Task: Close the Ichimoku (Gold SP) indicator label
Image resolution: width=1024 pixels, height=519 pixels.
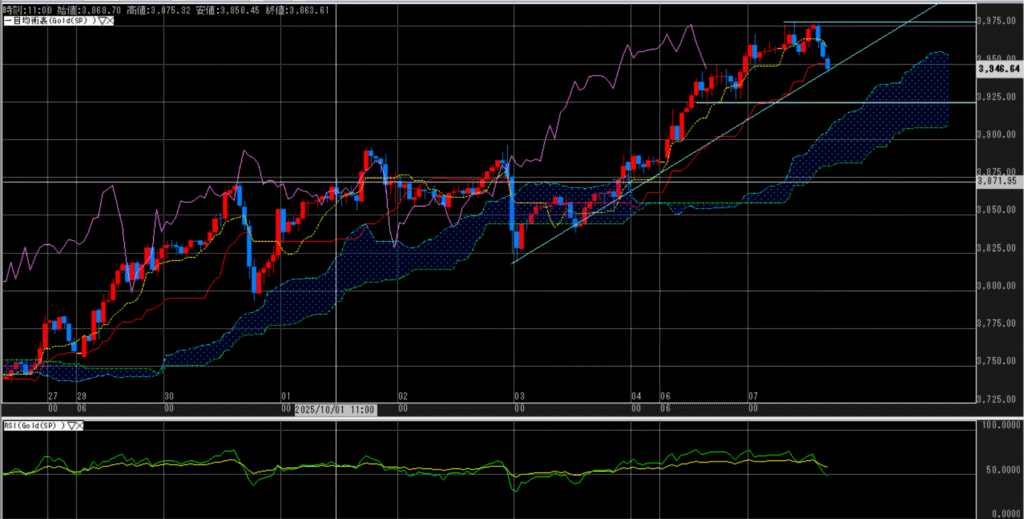Action: coord(109,20)
